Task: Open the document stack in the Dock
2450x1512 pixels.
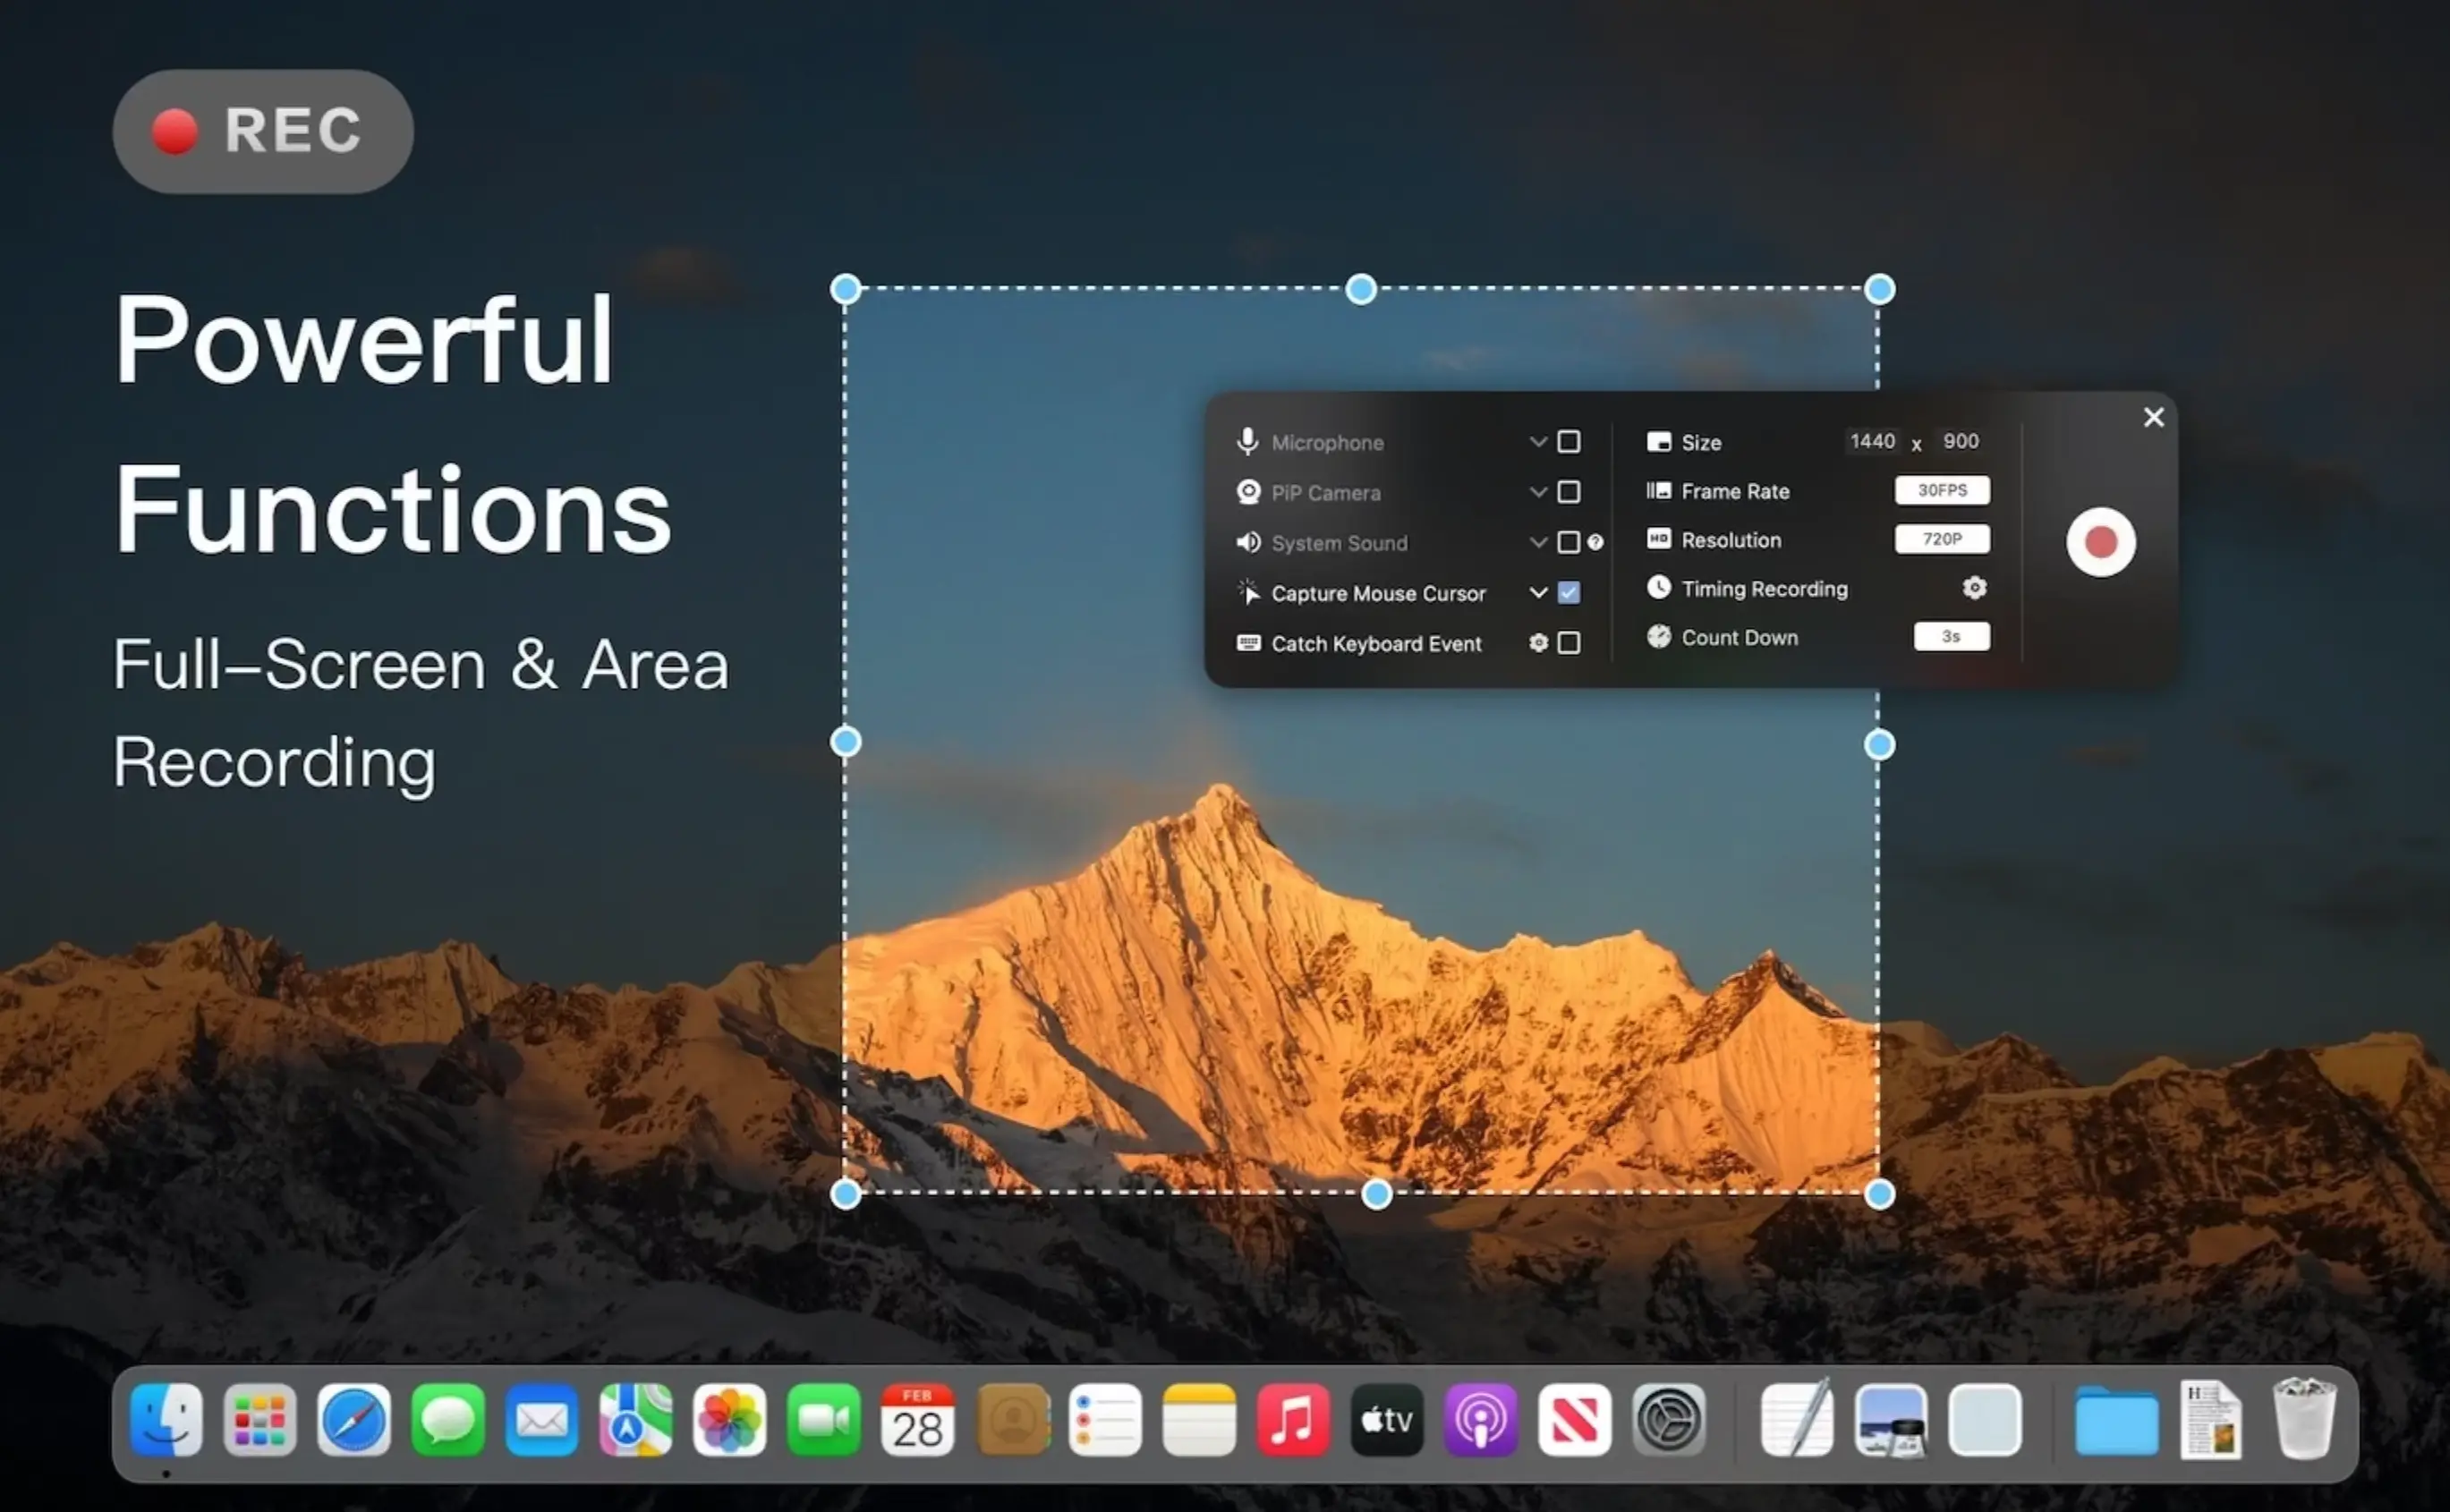Action: (2210, 1420)
